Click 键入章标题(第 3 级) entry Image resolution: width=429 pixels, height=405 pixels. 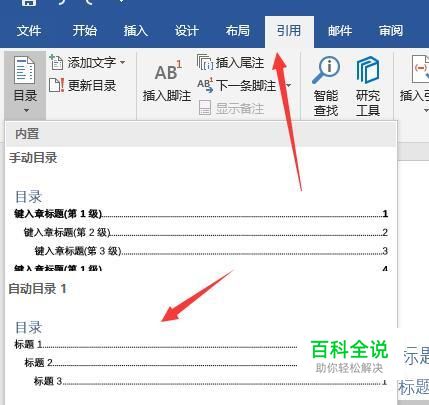pos(211,251)
